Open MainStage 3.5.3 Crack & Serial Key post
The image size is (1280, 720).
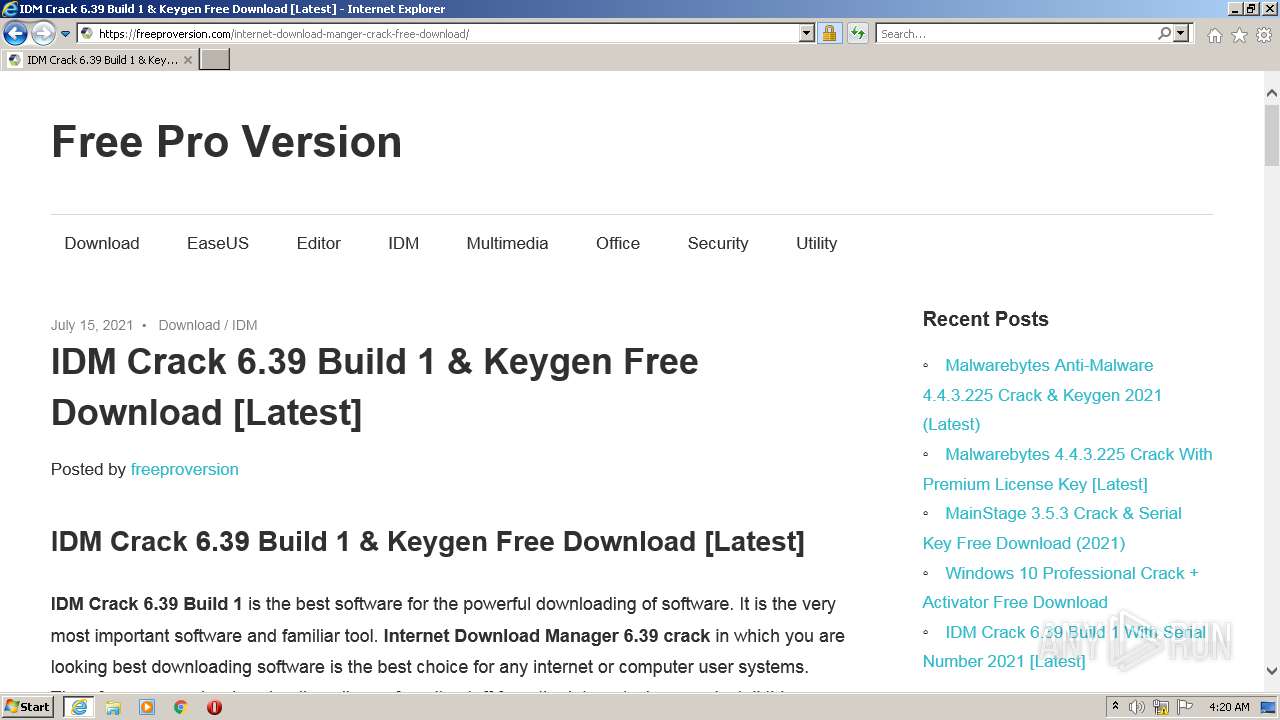pyautogui.click(x=1052, y=528)
